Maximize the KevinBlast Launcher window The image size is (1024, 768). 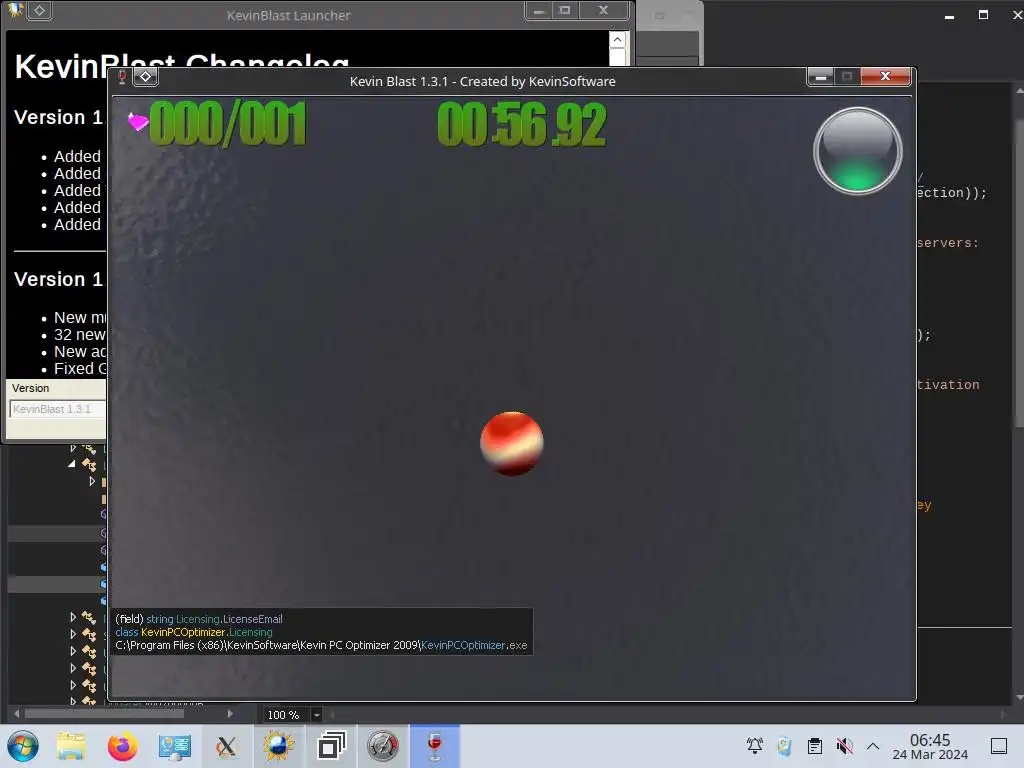coord(565,11)
